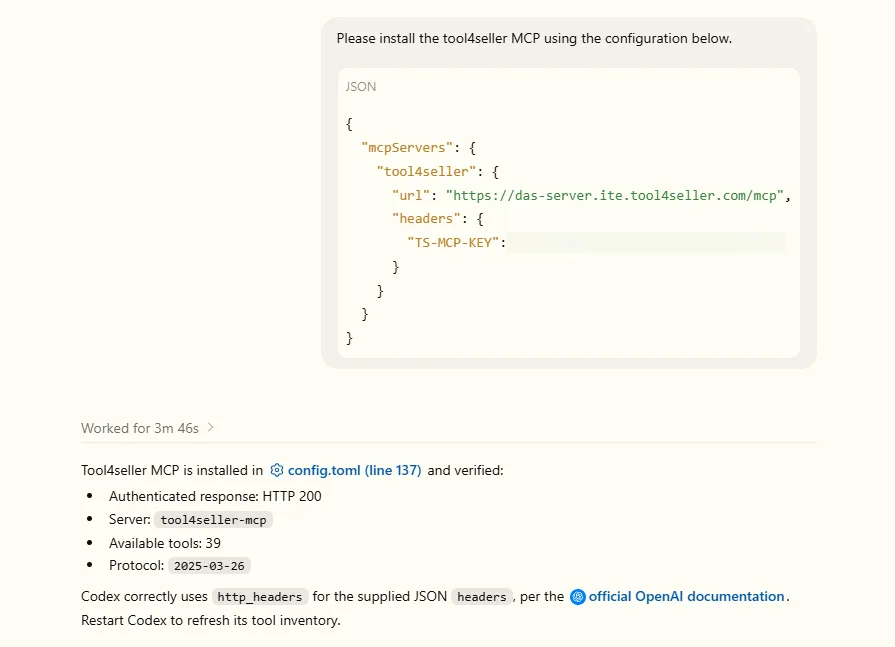The width and height of the screenshot is (895, 647).
Task: Click "Tool4seller MCP is installed in" text
Action: [x=172, y=470]
